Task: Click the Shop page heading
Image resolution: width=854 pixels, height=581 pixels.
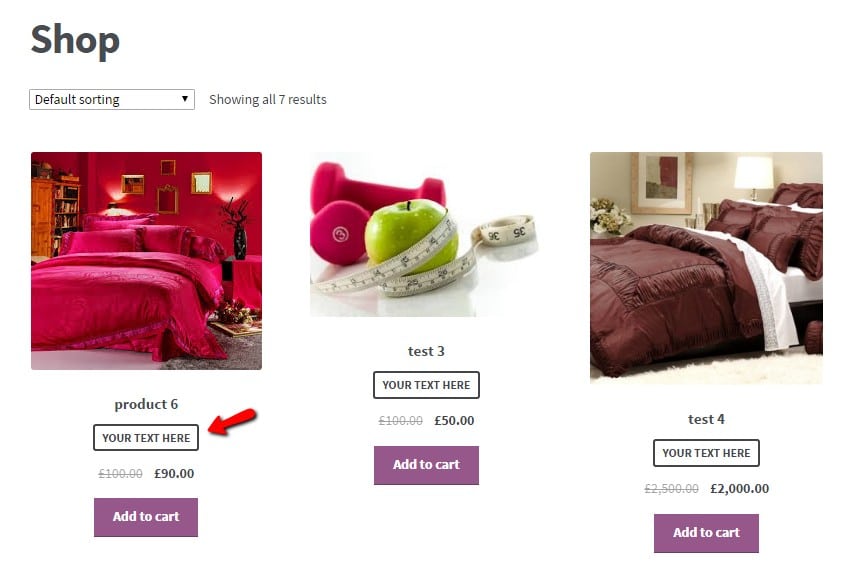Action: 75,40
